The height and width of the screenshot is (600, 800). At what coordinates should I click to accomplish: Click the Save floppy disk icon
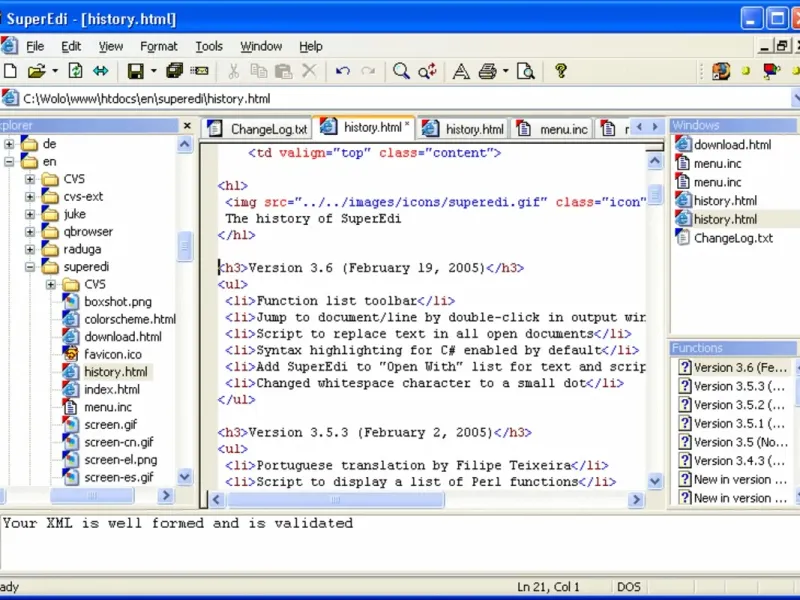click(x=136, y=71)
